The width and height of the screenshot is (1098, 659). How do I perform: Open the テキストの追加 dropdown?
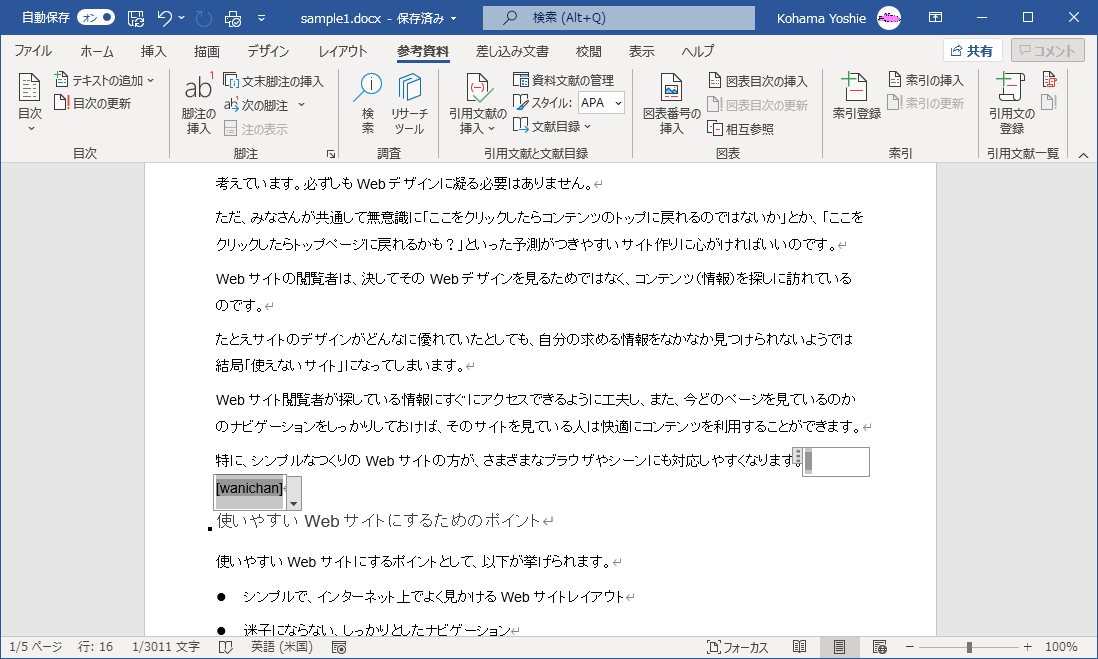click(x=104, y=81)
